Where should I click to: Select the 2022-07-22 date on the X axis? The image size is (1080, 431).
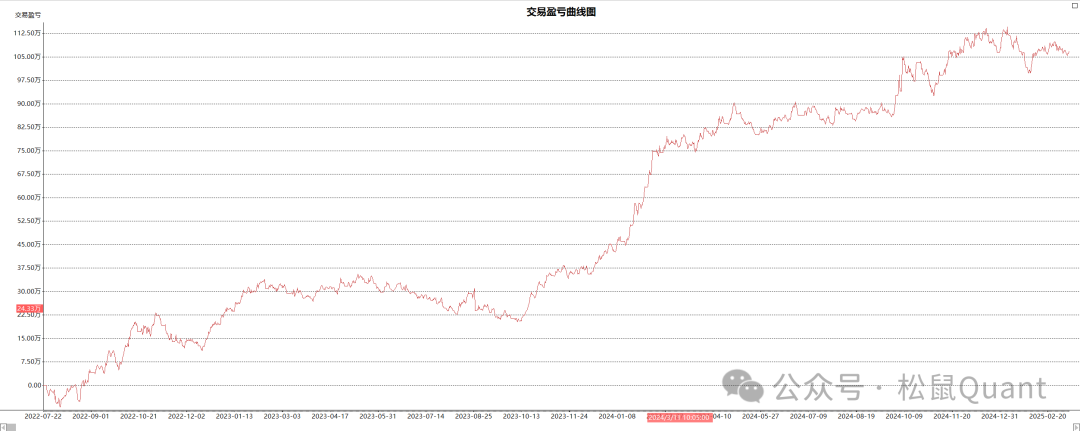click(42, 416)
